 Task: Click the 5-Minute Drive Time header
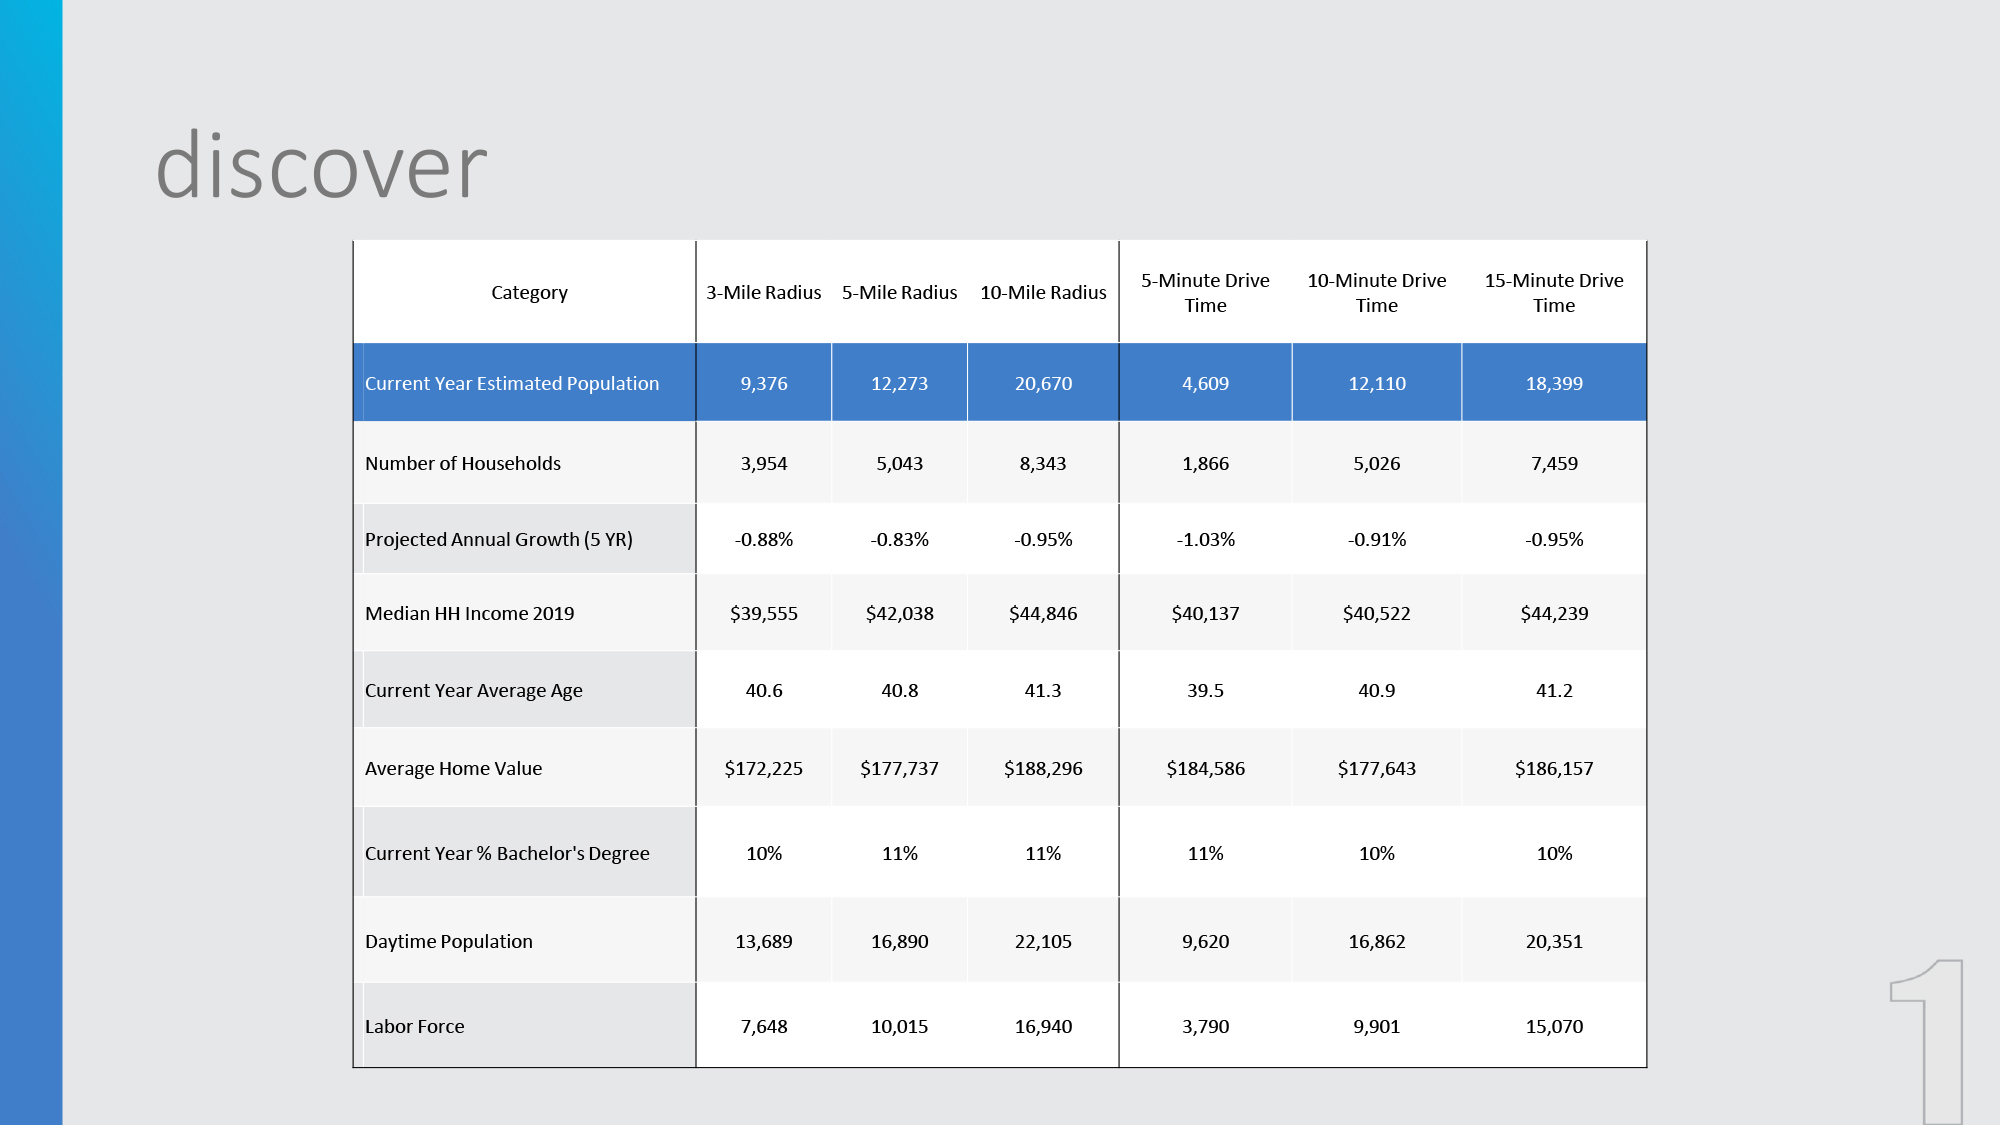[x=1205, y=293]
